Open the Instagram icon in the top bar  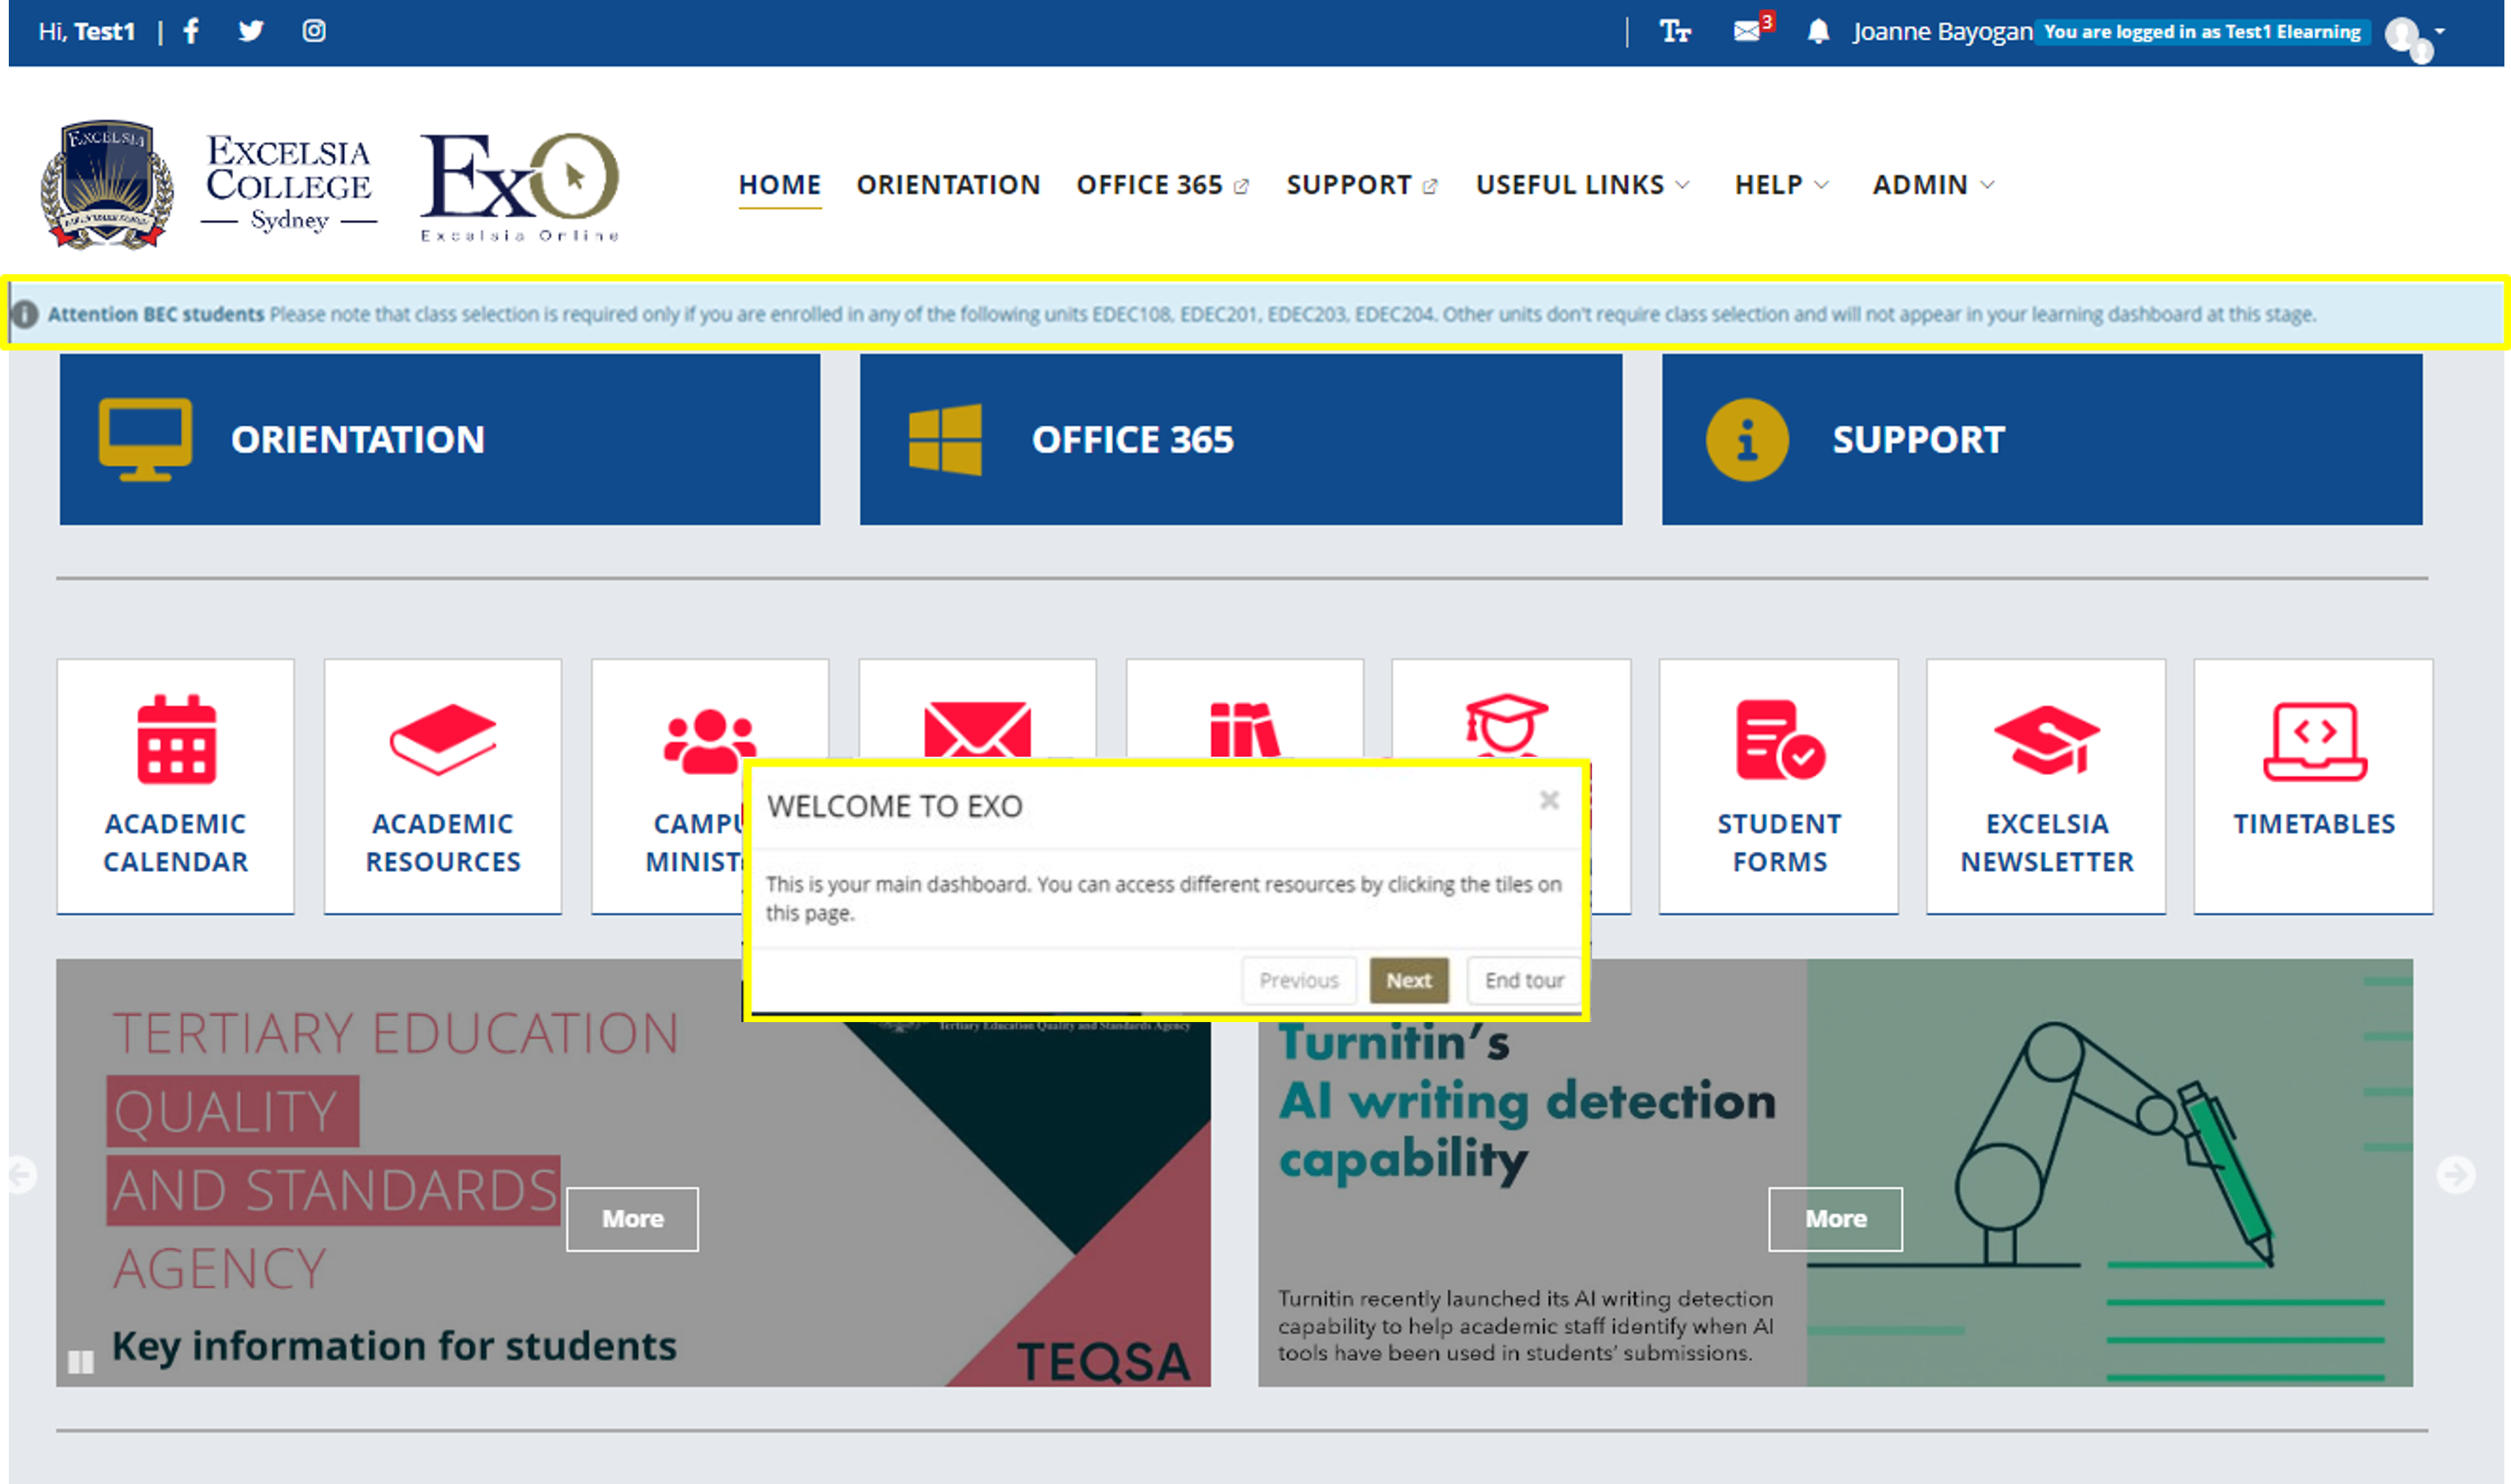pyautogui.click(x=314, y=31)
